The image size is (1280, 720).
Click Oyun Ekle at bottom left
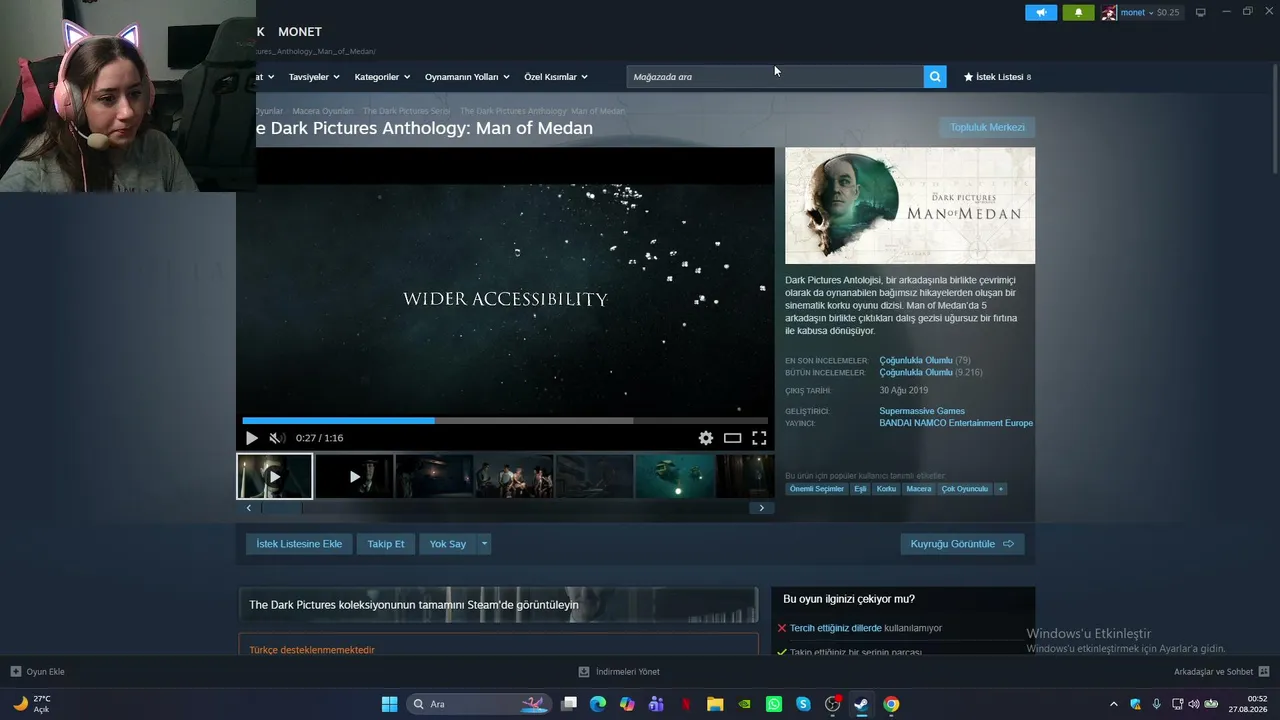[38, 672]
